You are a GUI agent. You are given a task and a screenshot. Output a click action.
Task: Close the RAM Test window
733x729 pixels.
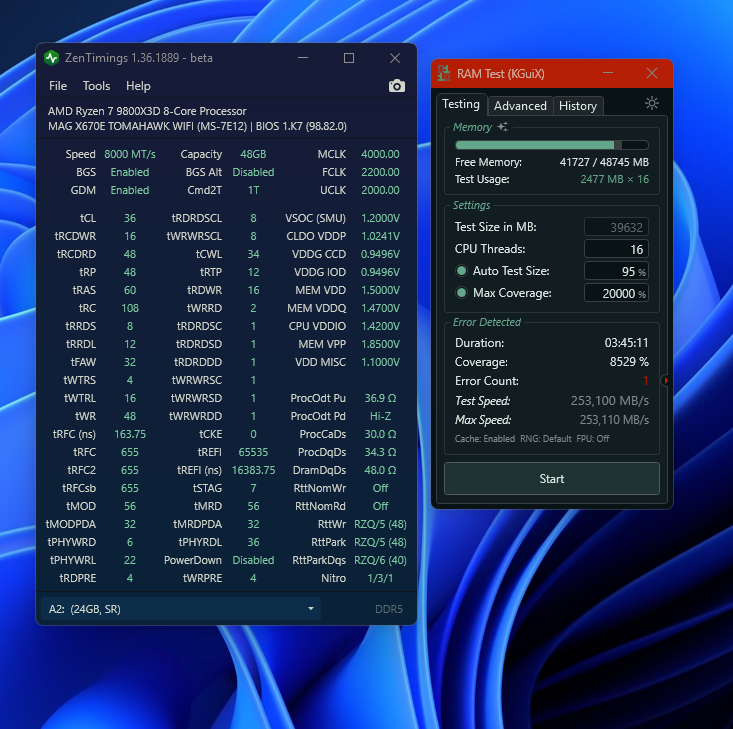[x=652, y=73]
